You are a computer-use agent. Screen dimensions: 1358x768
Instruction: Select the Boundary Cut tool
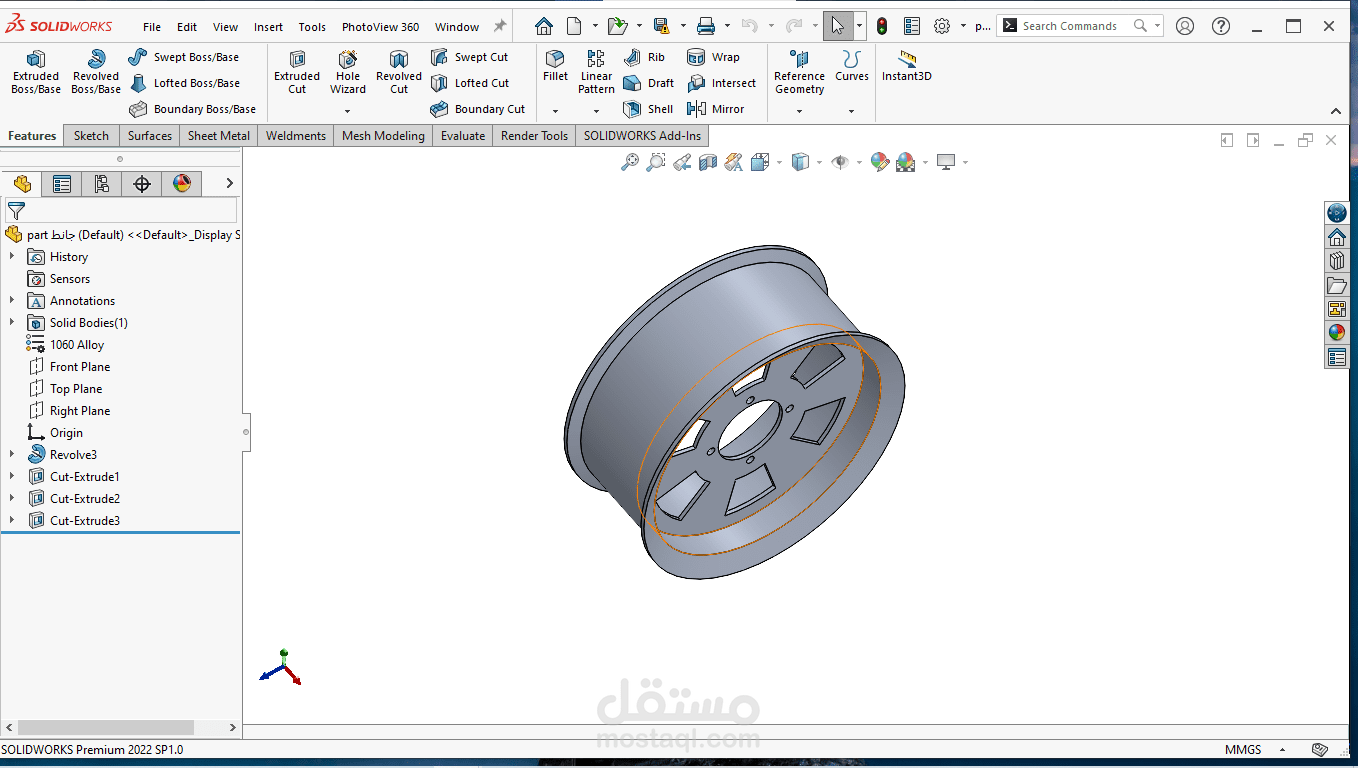478,109
